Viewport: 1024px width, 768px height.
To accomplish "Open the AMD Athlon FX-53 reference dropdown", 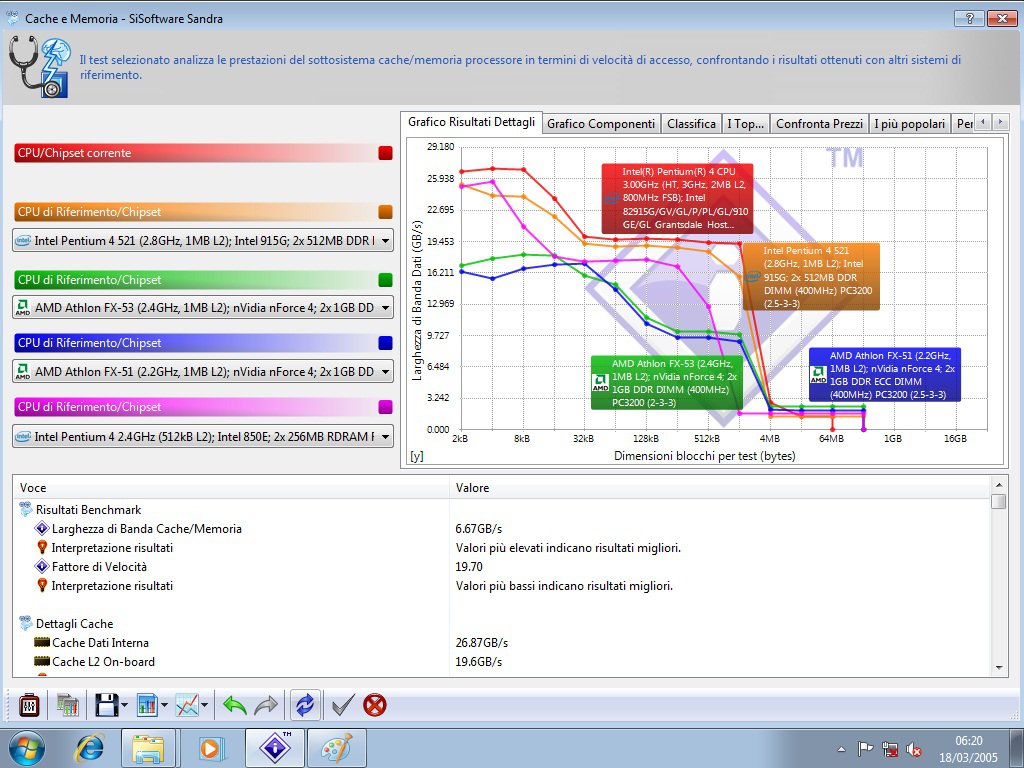I will (x=386, y=308).
